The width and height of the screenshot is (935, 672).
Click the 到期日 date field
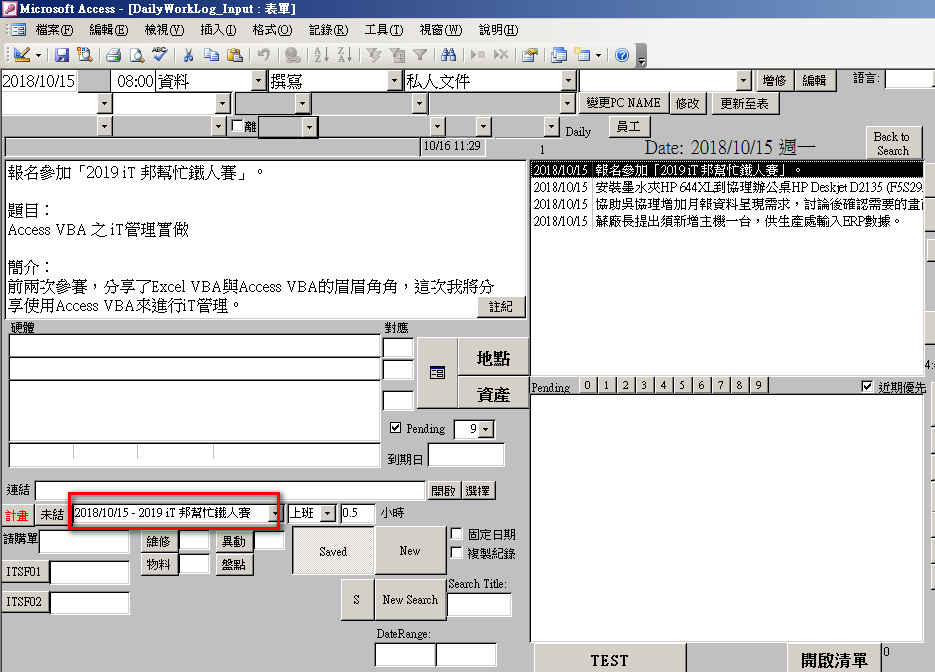(x=466, y=455)
